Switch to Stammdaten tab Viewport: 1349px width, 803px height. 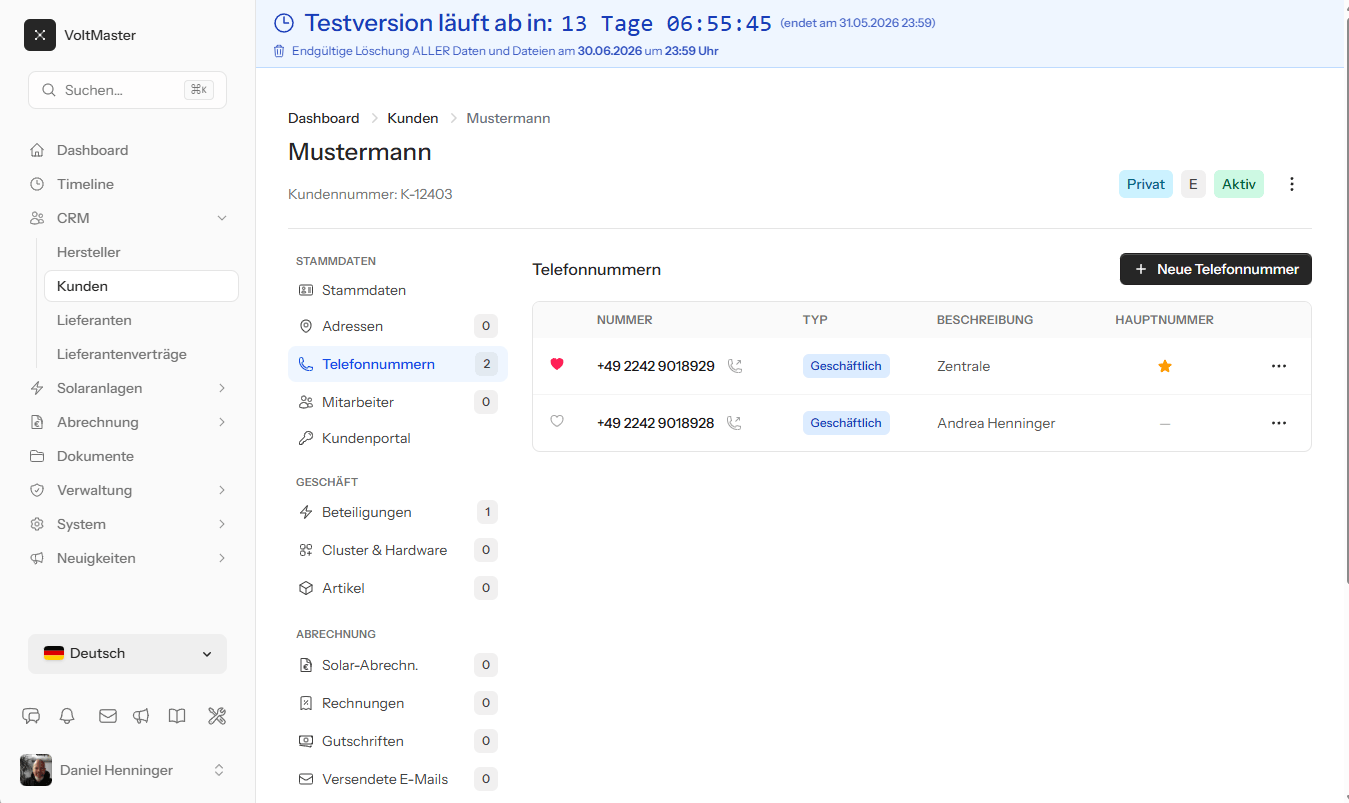pyautogui.click(x=398, y=290)
